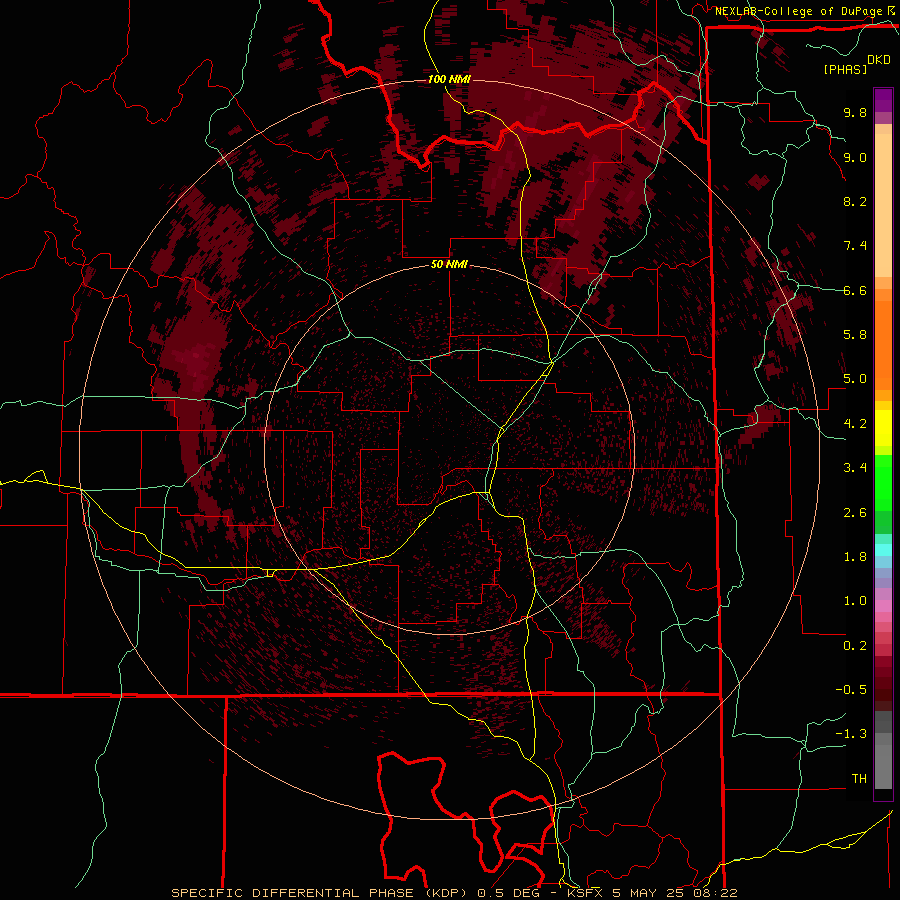
Task: Click the NEXLAB-College of DuPage credit text
Action: click(x=800, y=11)
